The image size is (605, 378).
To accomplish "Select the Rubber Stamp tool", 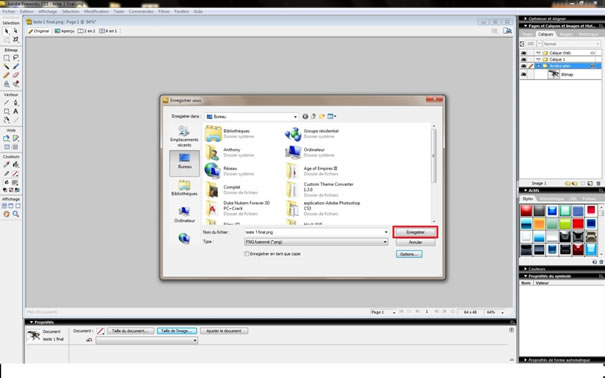I will coord(15,84).
